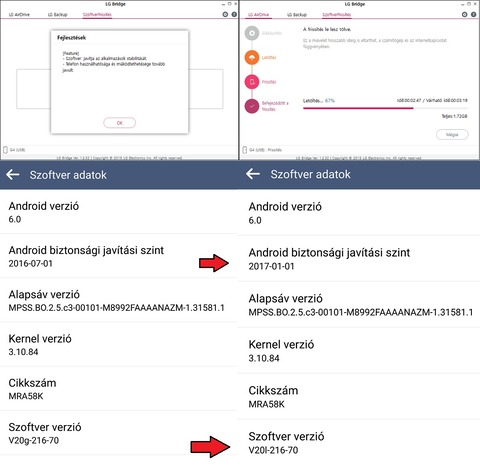Click help question icon in right window
This screenshot has width=480, height=471.
(x=473, y=14)
